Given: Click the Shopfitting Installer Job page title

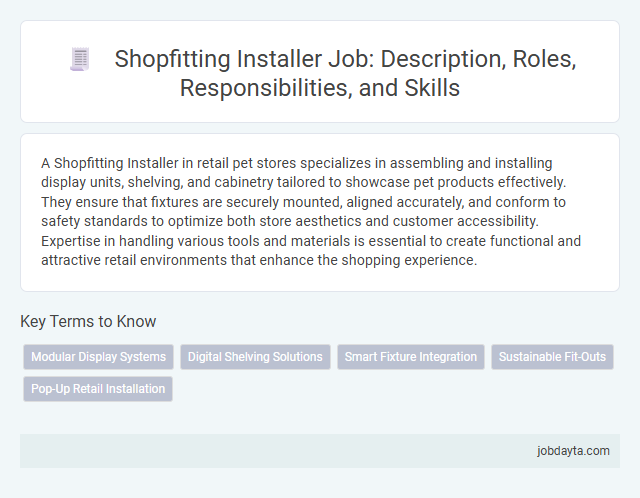Looking at the screenshot, I should [x=345, y=73].
